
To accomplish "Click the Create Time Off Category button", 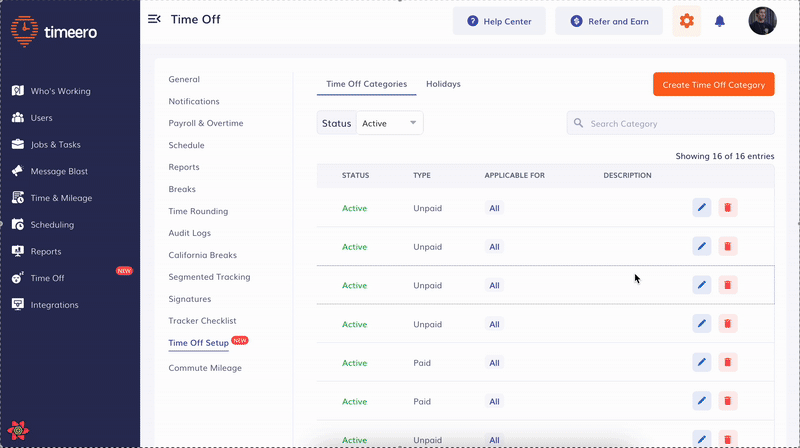I will 713,84.
